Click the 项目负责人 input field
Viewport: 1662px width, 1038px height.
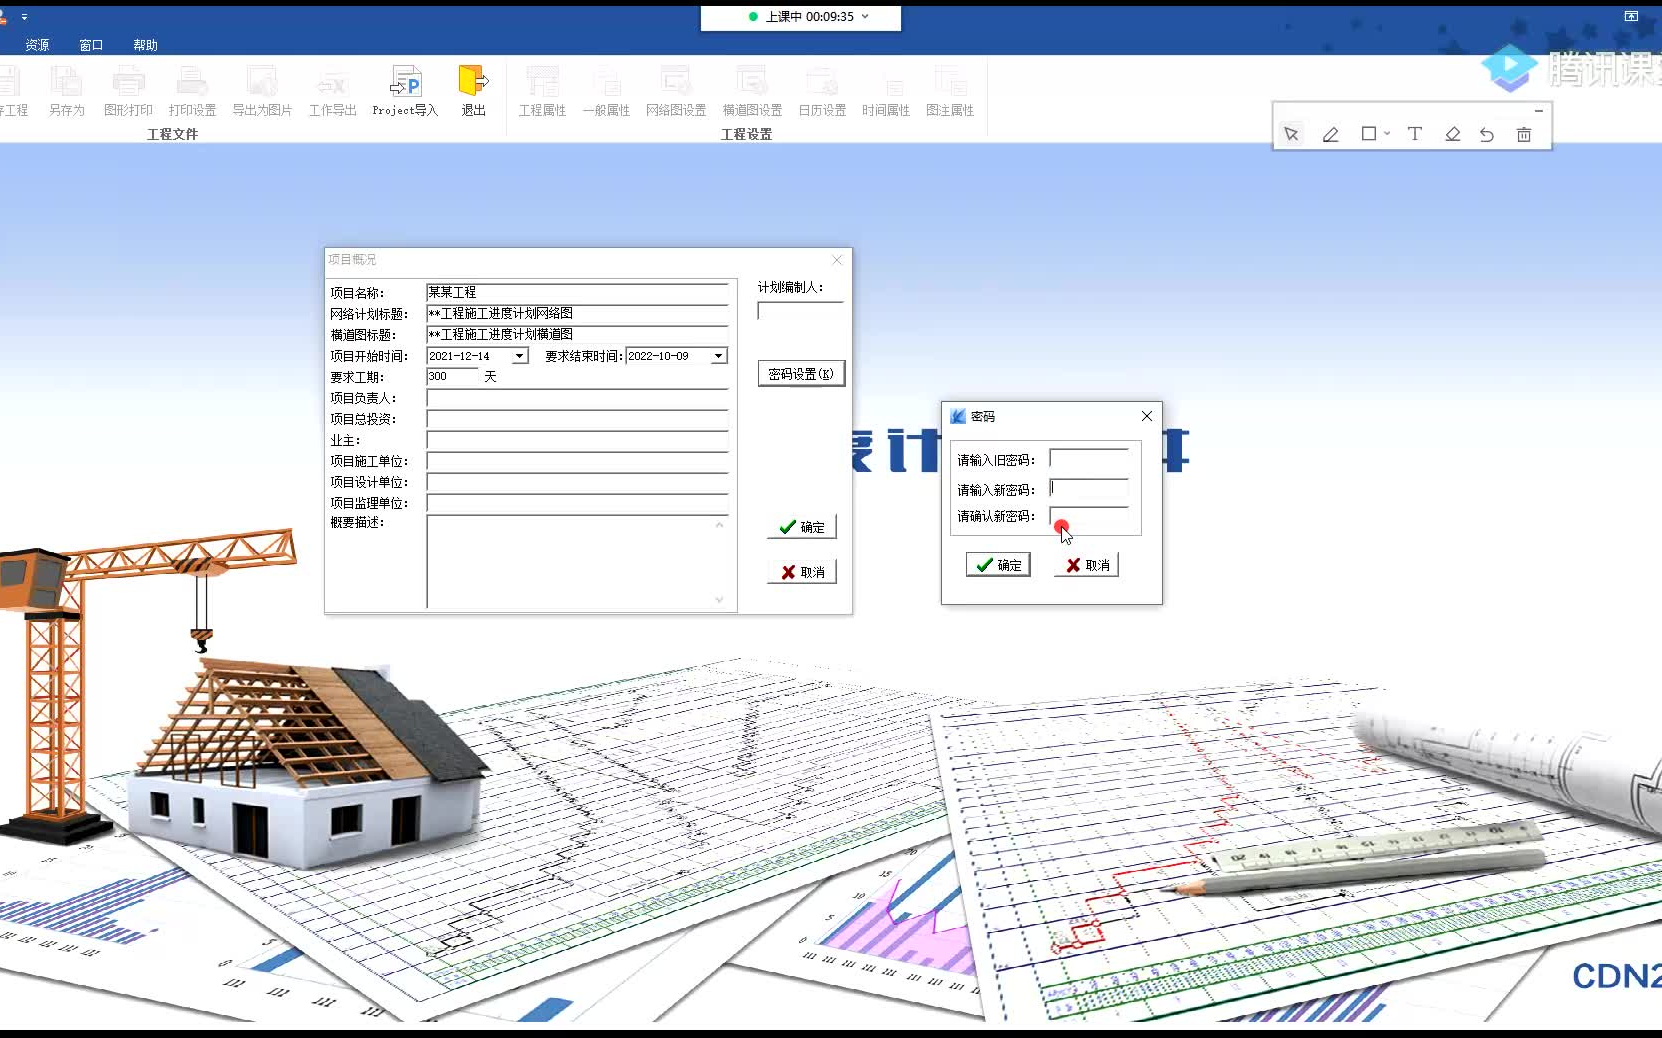(x=577, y=398)
